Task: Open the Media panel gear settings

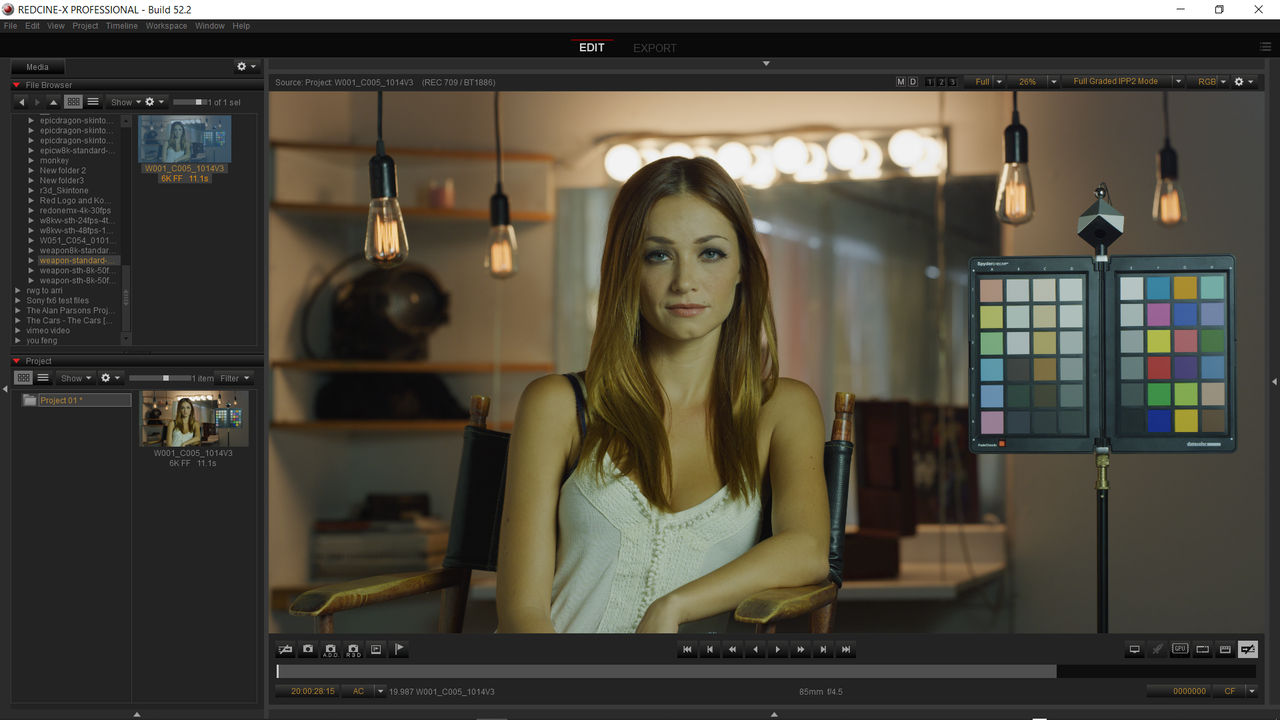Action: (x=246, y=67)
